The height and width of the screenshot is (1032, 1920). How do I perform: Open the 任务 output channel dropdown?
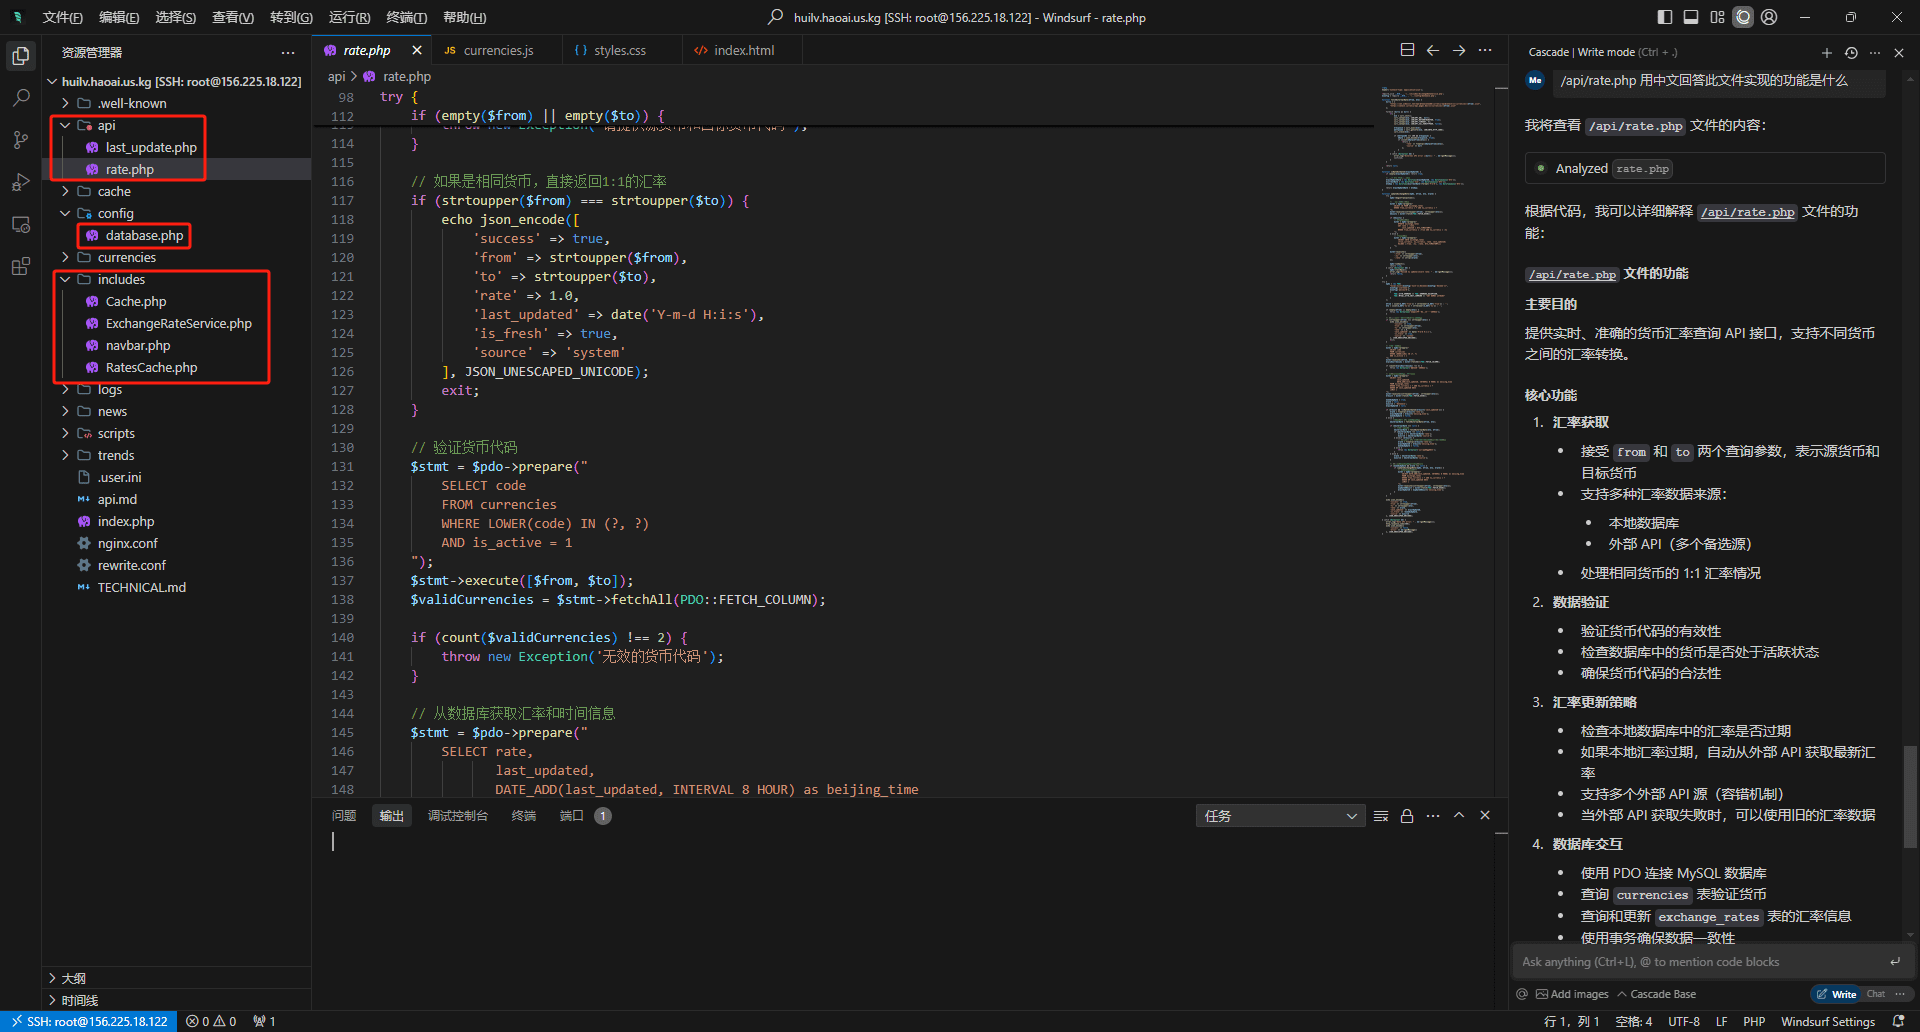[x=1280, y=816]
